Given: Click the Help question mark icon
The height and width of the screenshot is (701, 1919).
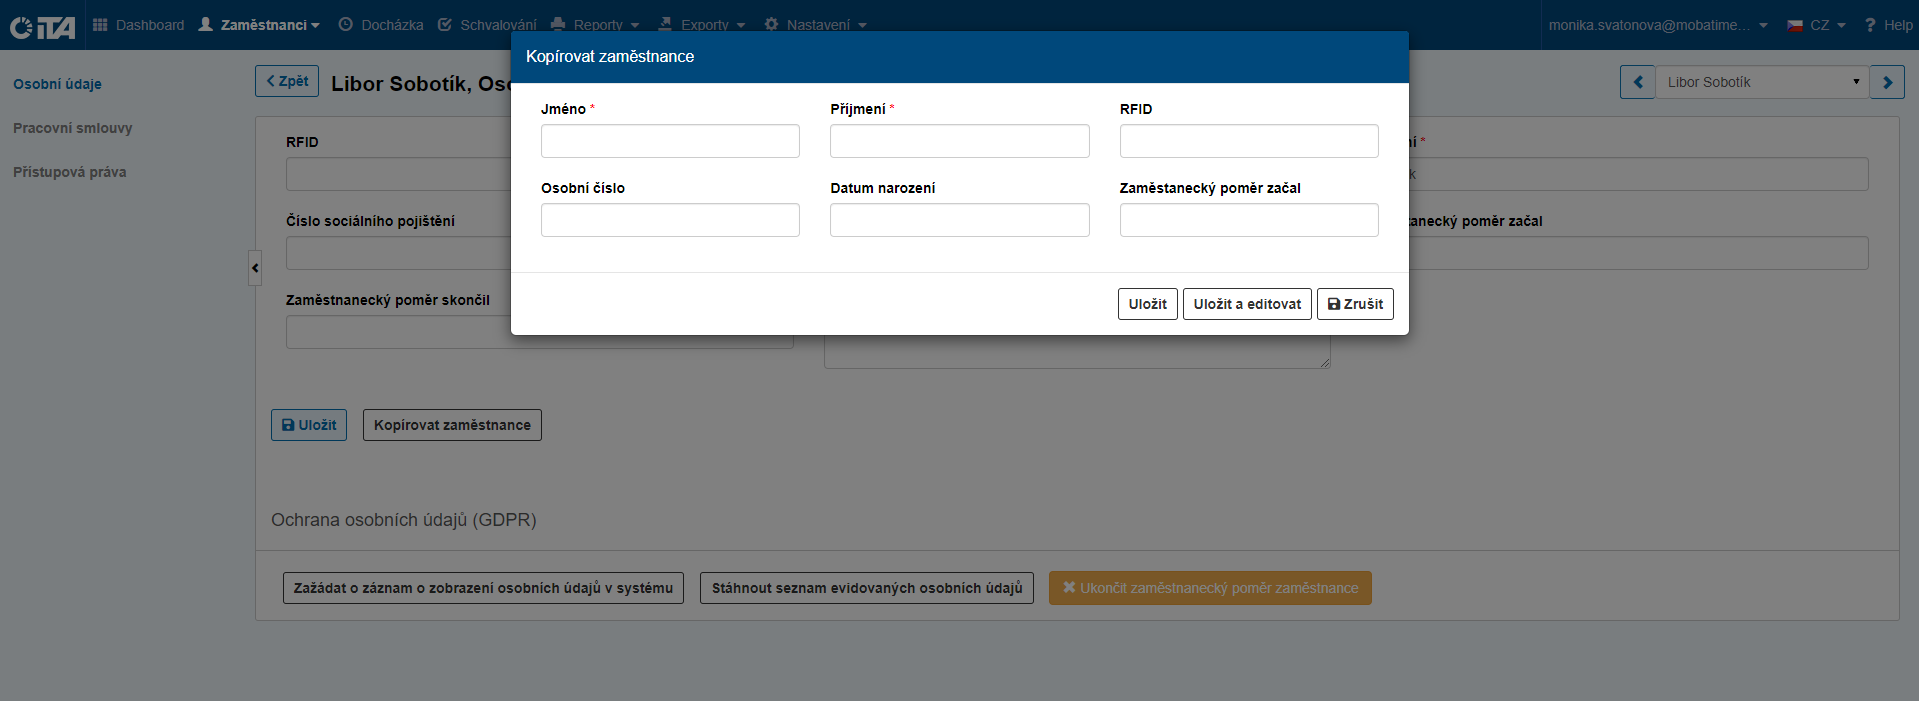Looking at the screenshot, I should (x=1870, y=25).
